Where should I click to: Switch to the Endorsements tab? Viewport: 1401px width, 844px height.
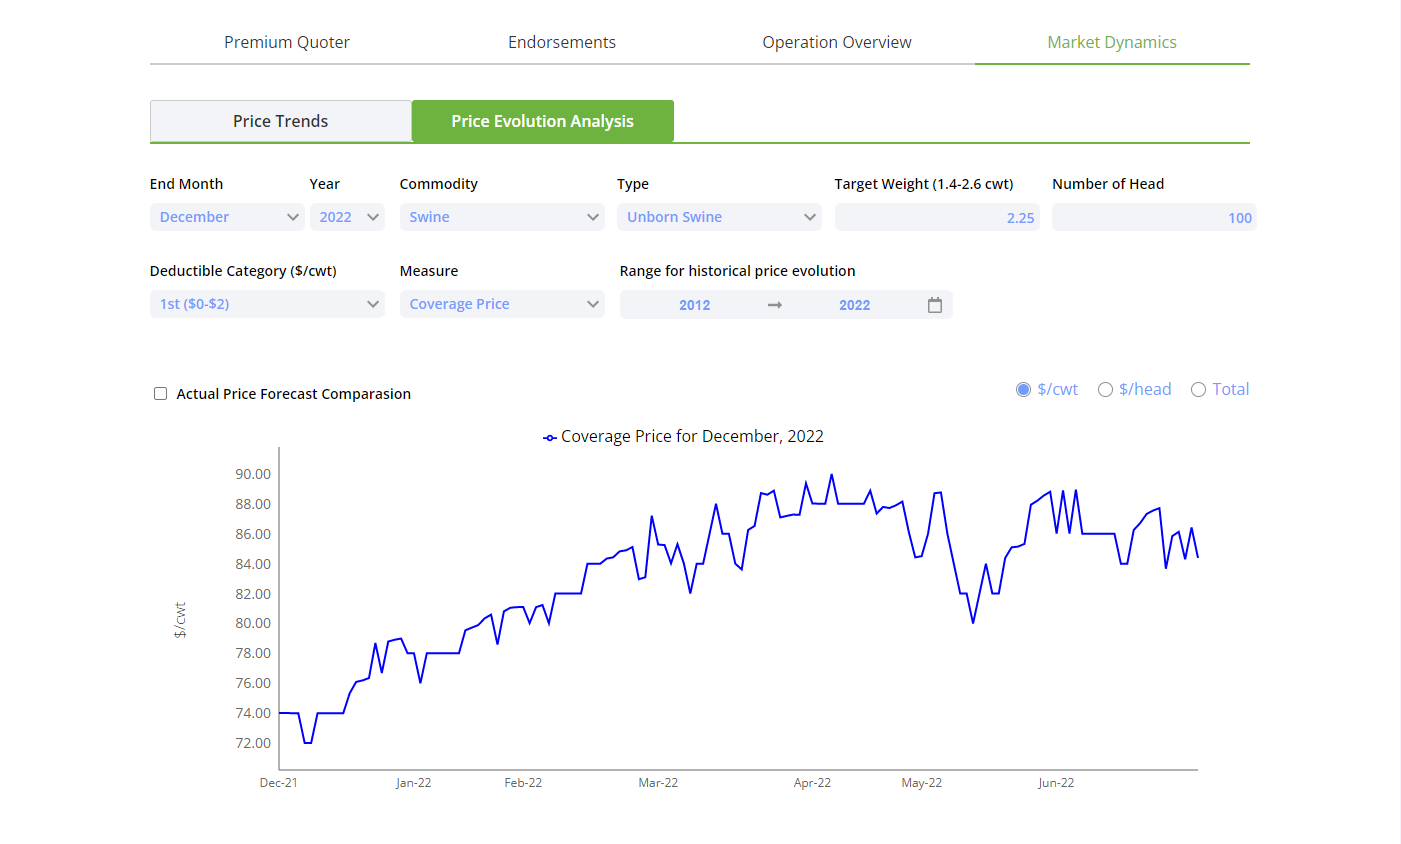tap(562, 42)
